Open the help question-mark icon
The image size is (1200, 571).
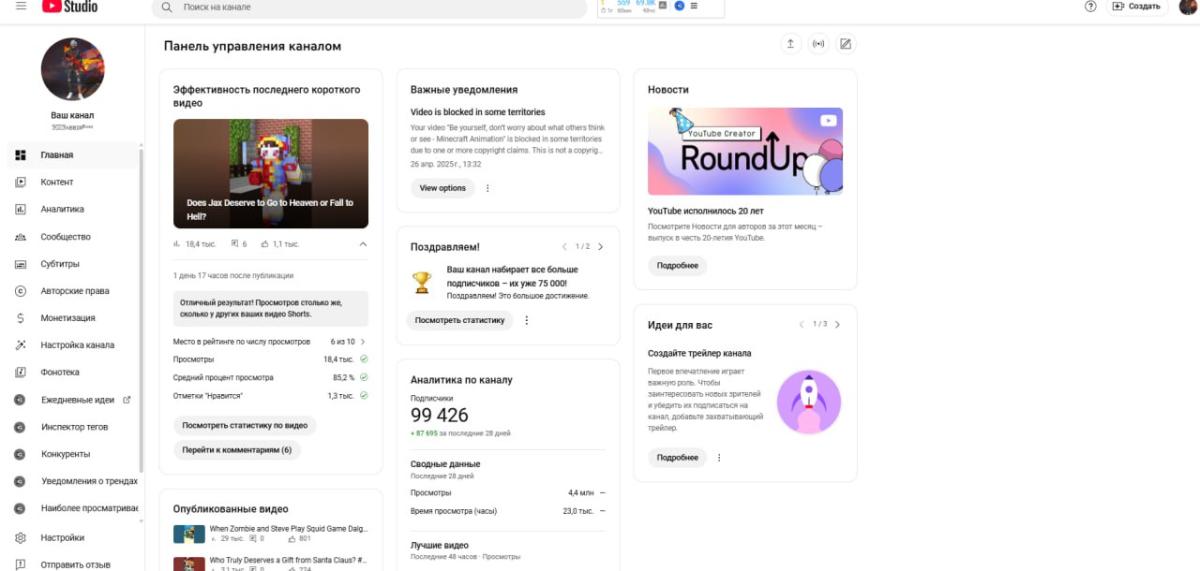pos(1091,6)
